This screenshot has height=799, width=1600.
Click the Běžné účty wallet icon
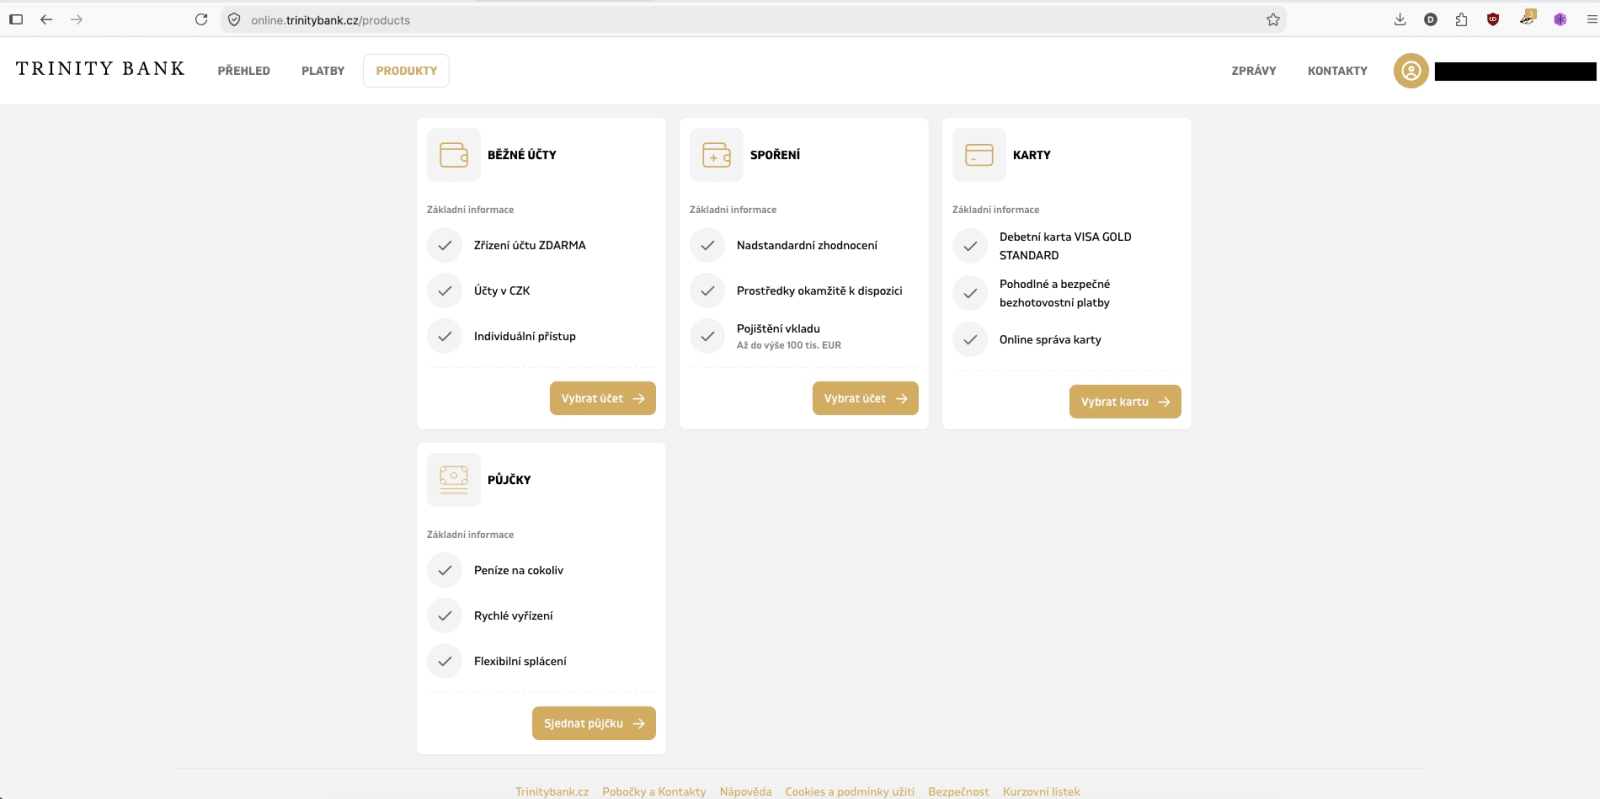point(454,155)
